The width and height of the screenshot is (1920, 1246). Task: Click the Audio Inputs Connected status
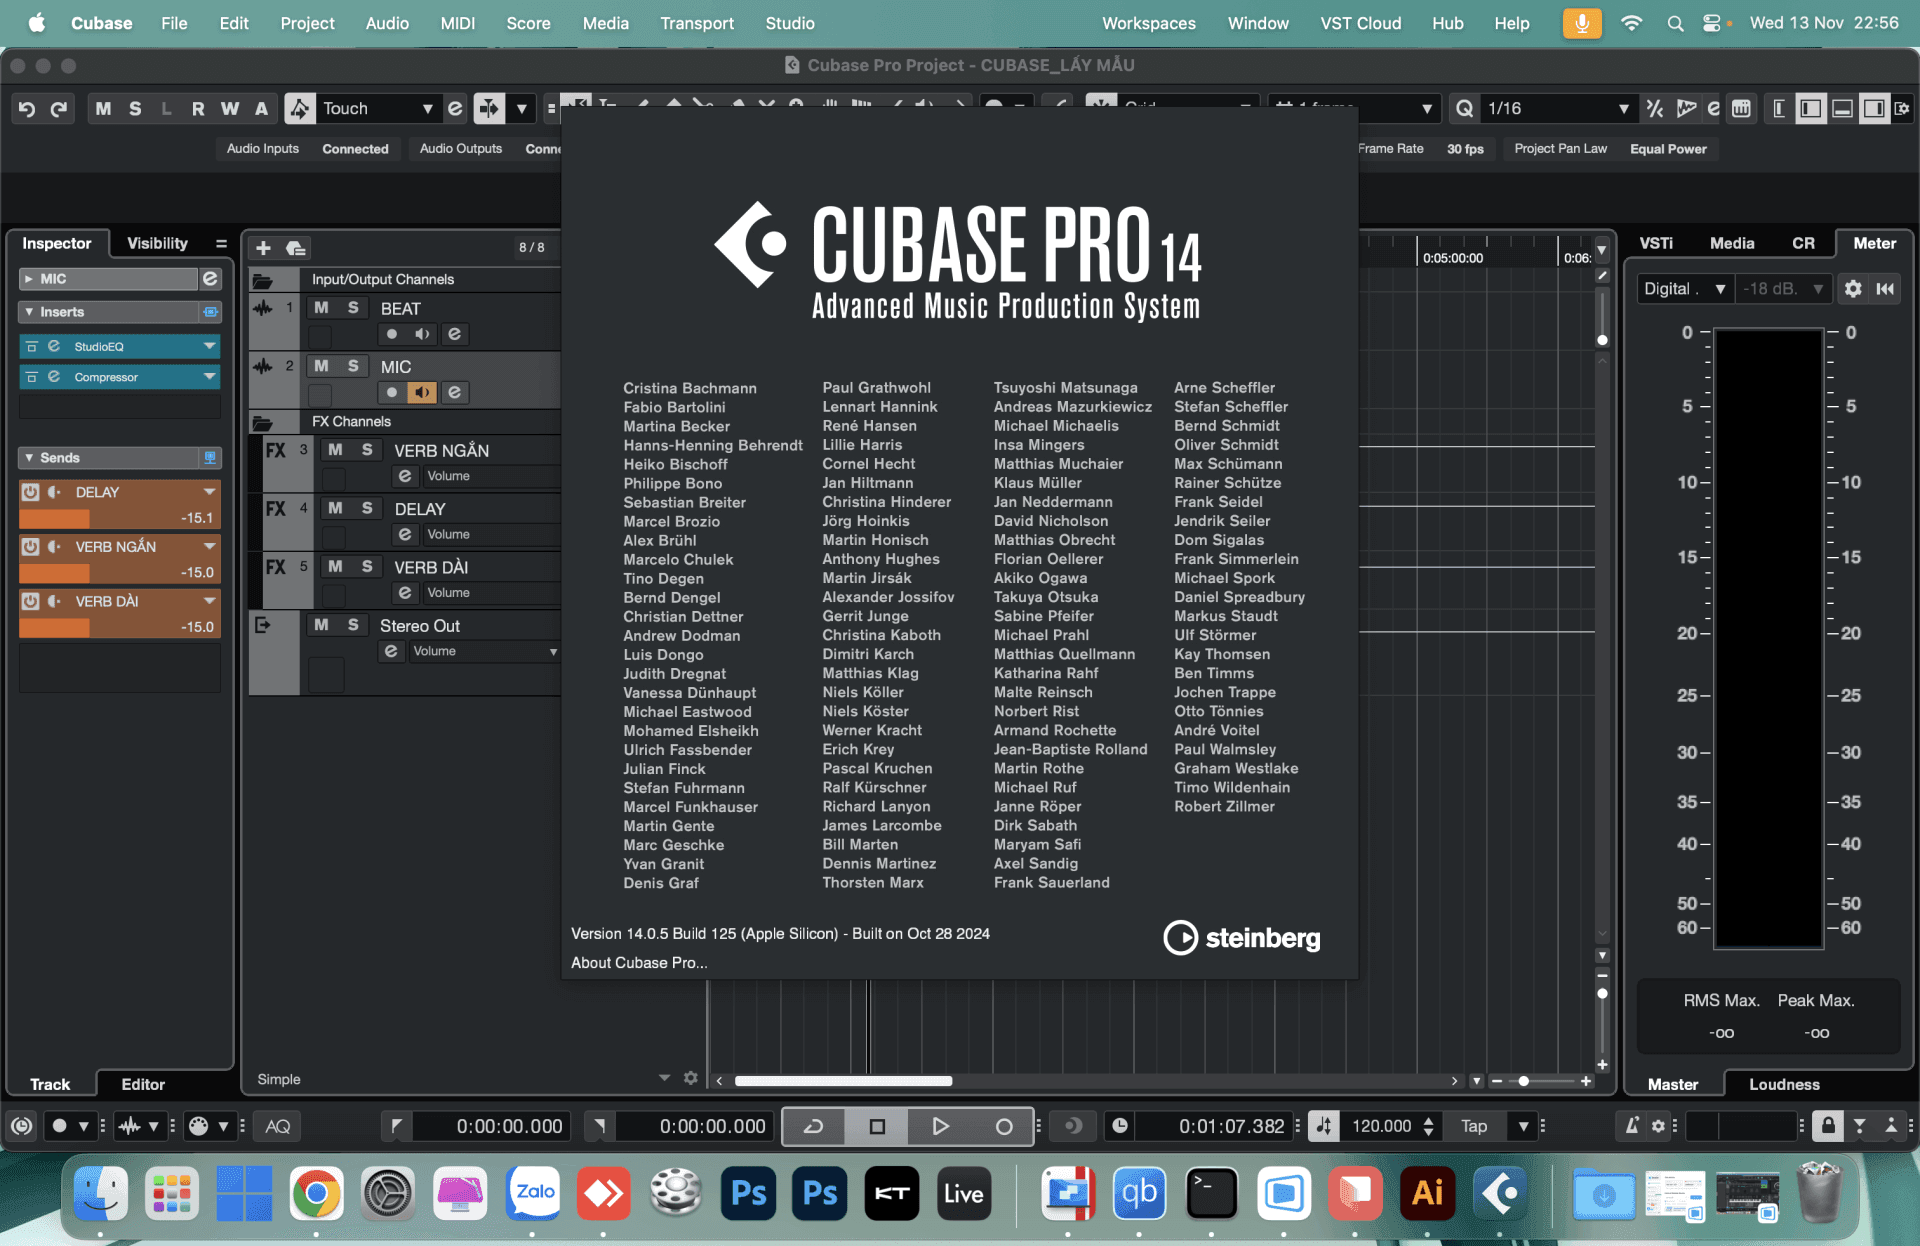click(x=355, y=149)
